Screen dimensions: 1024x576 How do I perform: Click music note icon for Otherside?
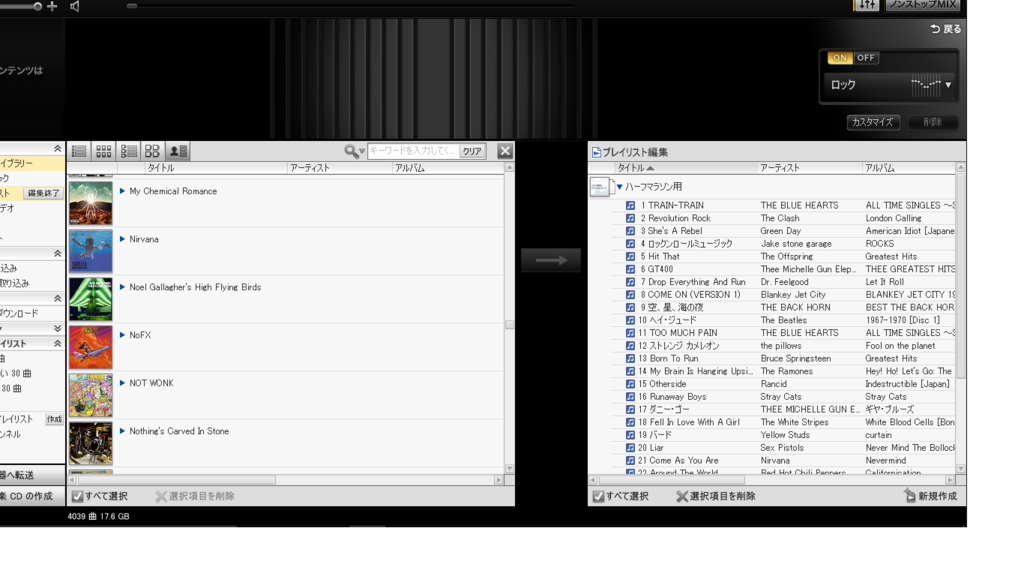click(x=630, y=384)
